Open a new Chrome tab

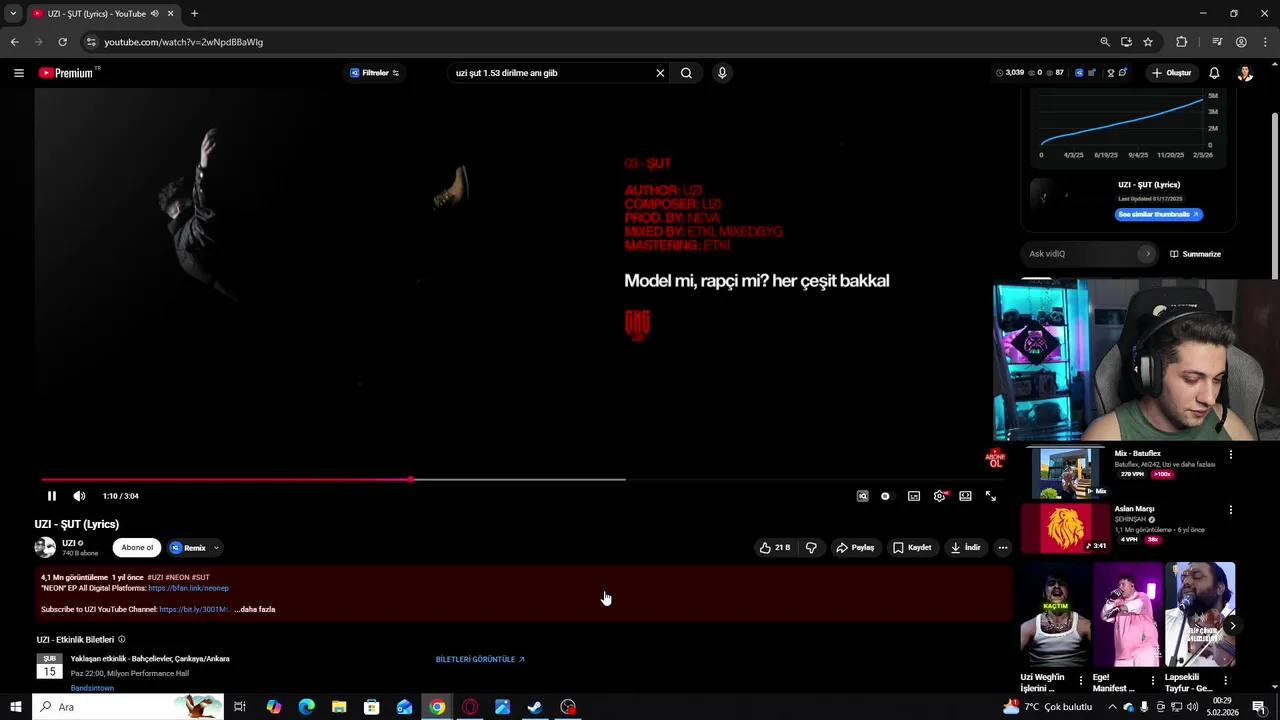pos(194,13)
